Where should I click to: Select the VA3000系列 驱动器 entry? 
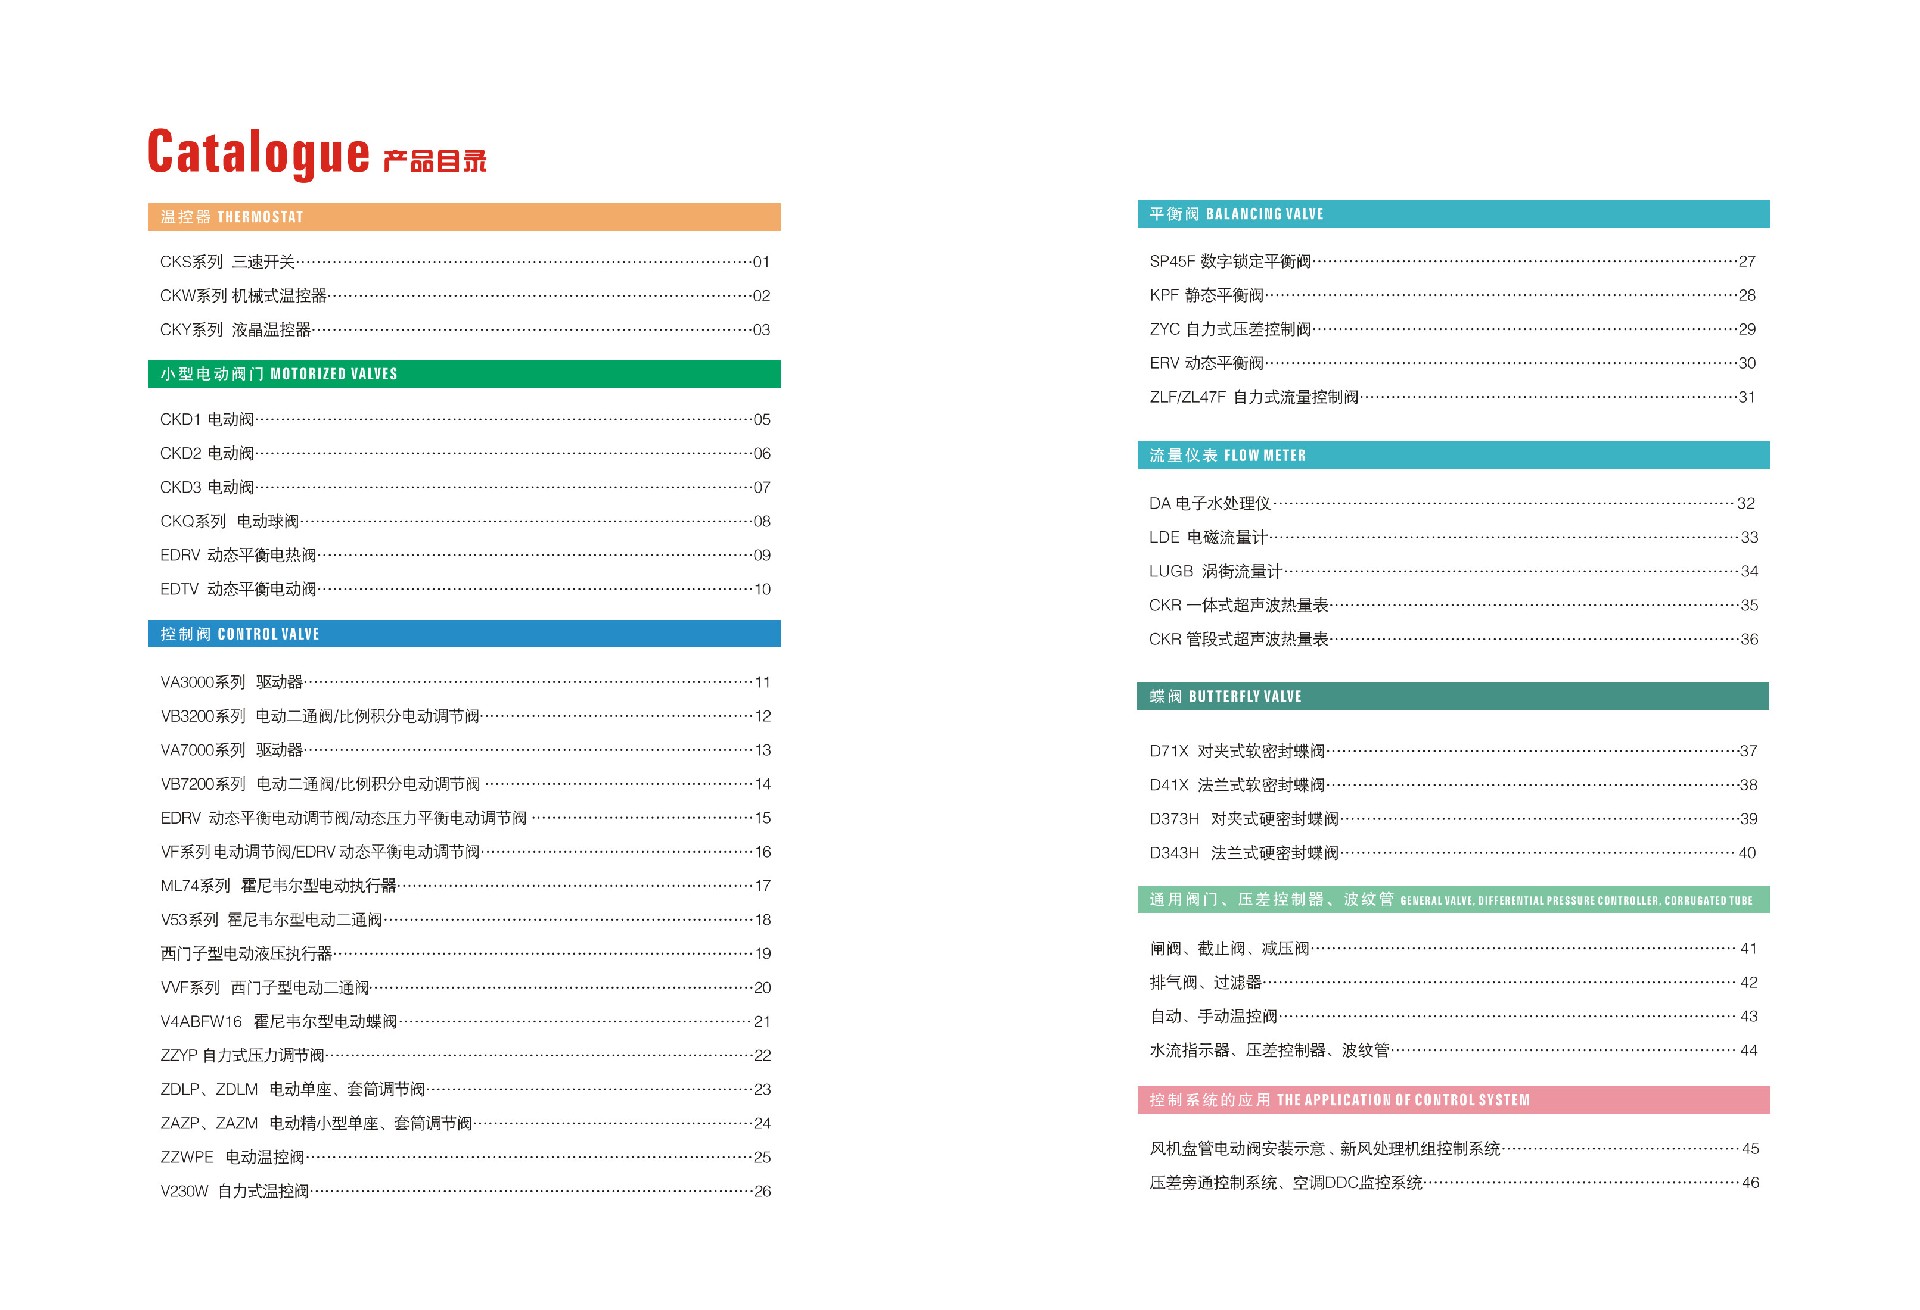pyautogui.click(x=232, y=682)
